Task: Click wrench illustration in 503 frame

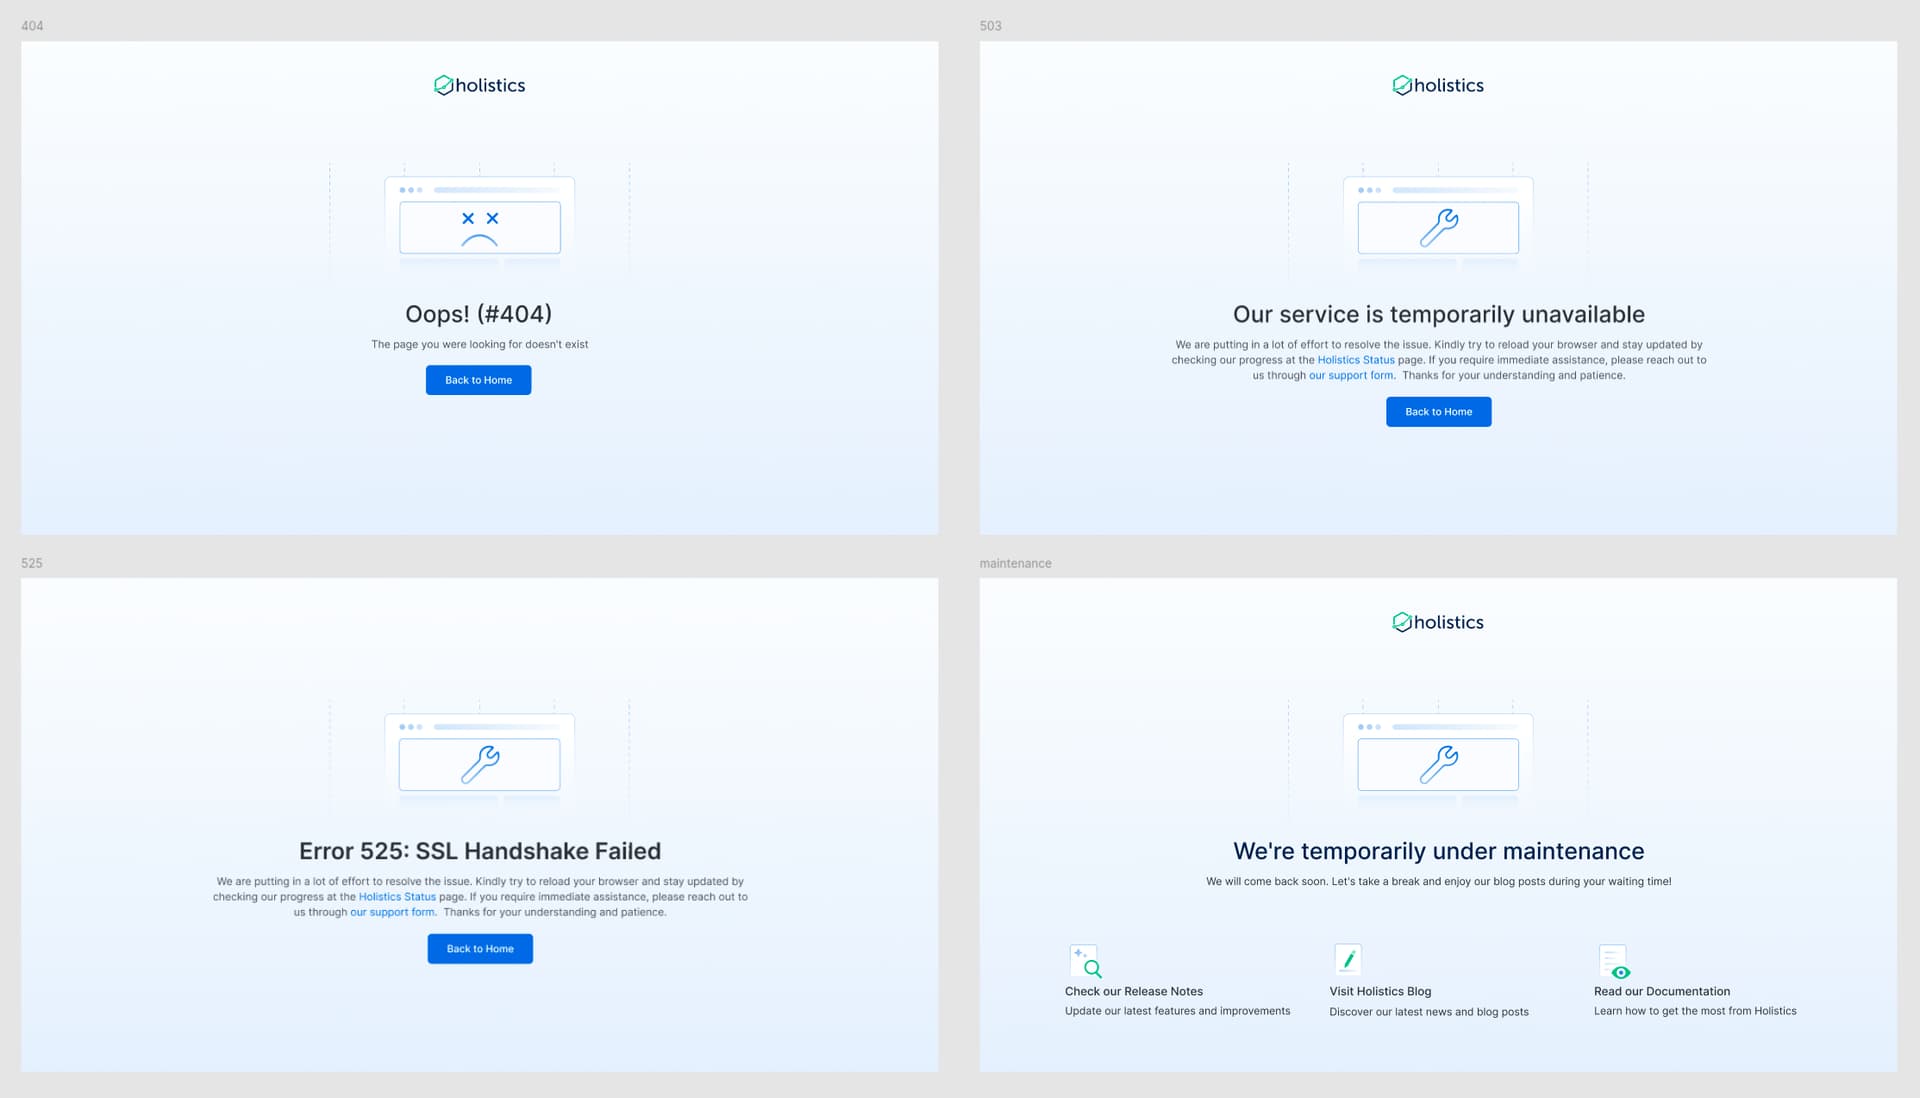Action: (x=1437, y=227)
